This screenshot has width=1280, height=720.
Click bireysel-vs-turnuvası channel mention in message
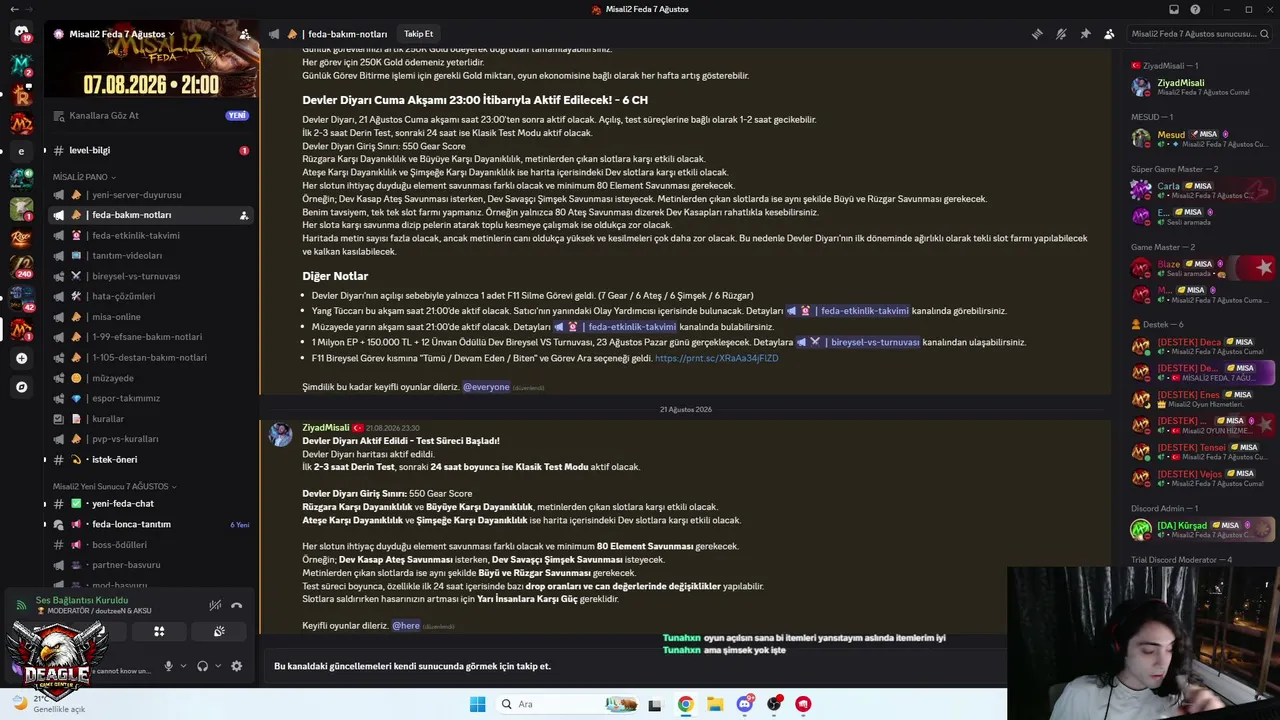coord(858,342)
